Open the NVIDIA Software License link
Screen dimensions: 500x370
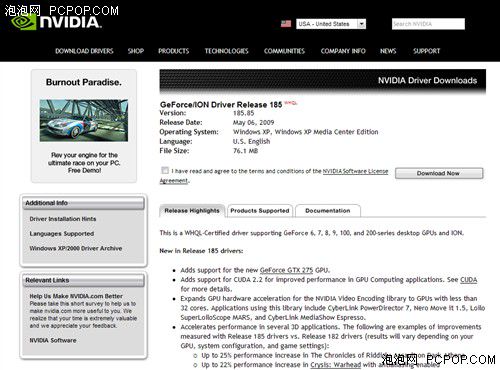(355, 171)
